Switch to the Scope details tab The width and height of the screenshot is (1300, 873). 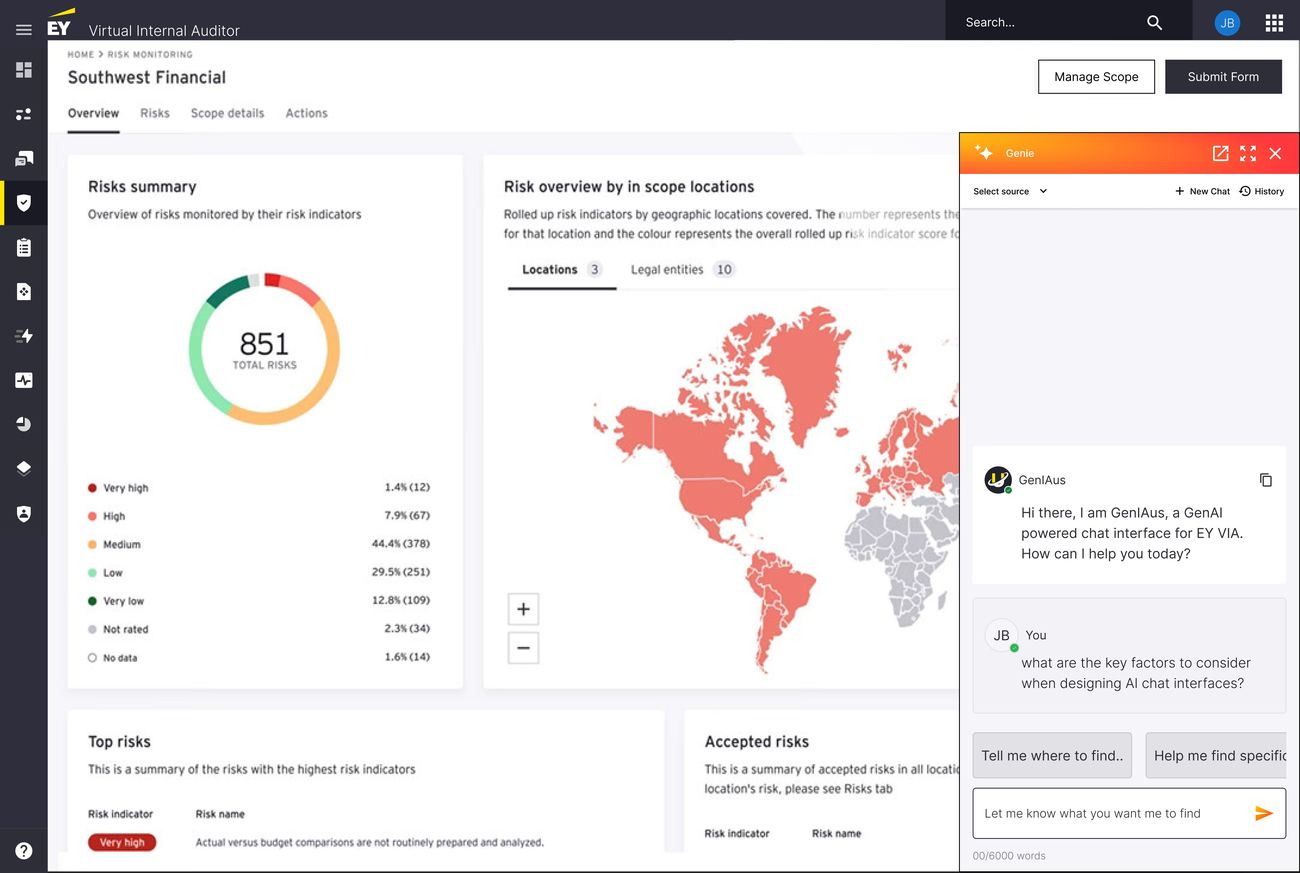[227, 113]
